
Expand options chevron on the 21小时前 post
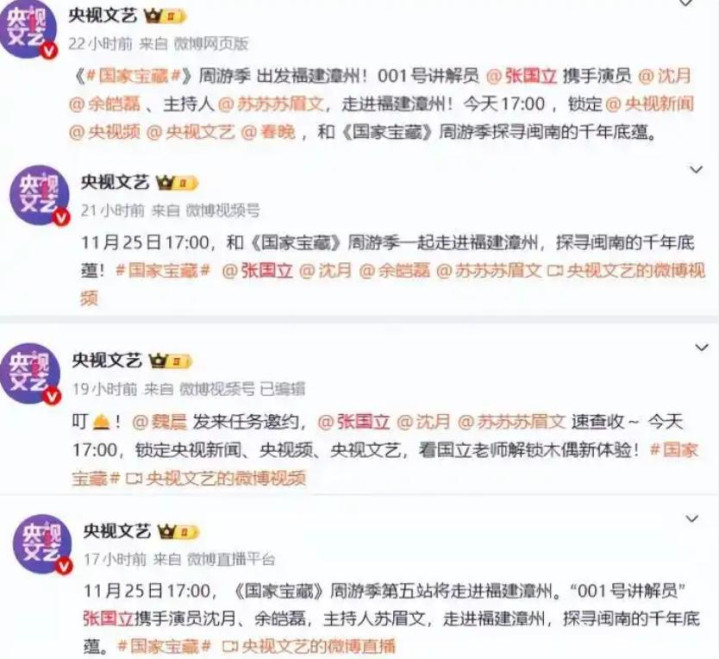click(697, 170)
